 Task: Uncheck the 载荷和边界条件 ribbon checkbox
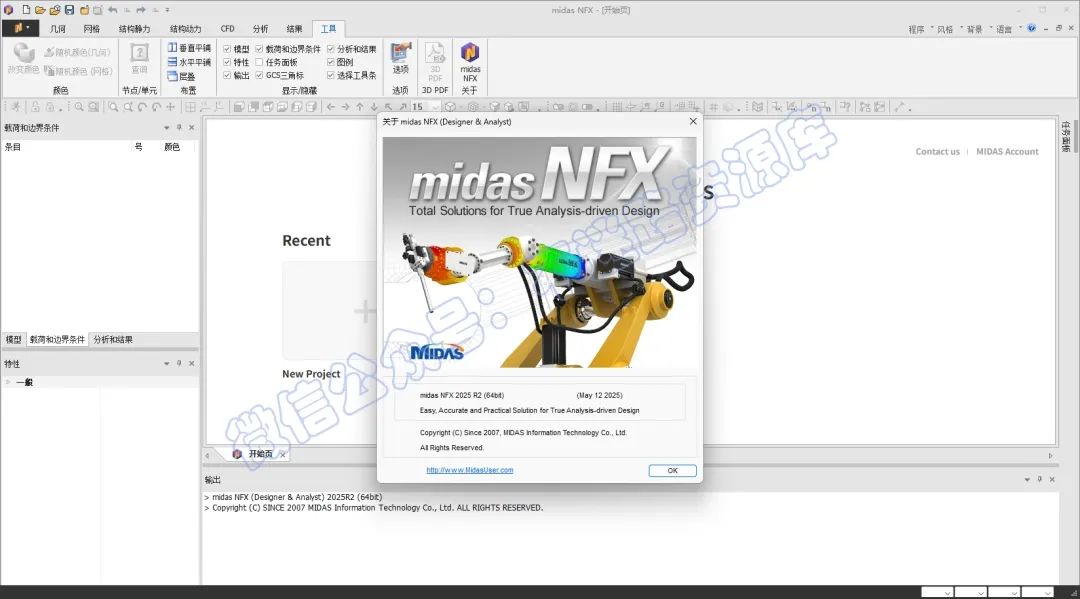(260, 49)
